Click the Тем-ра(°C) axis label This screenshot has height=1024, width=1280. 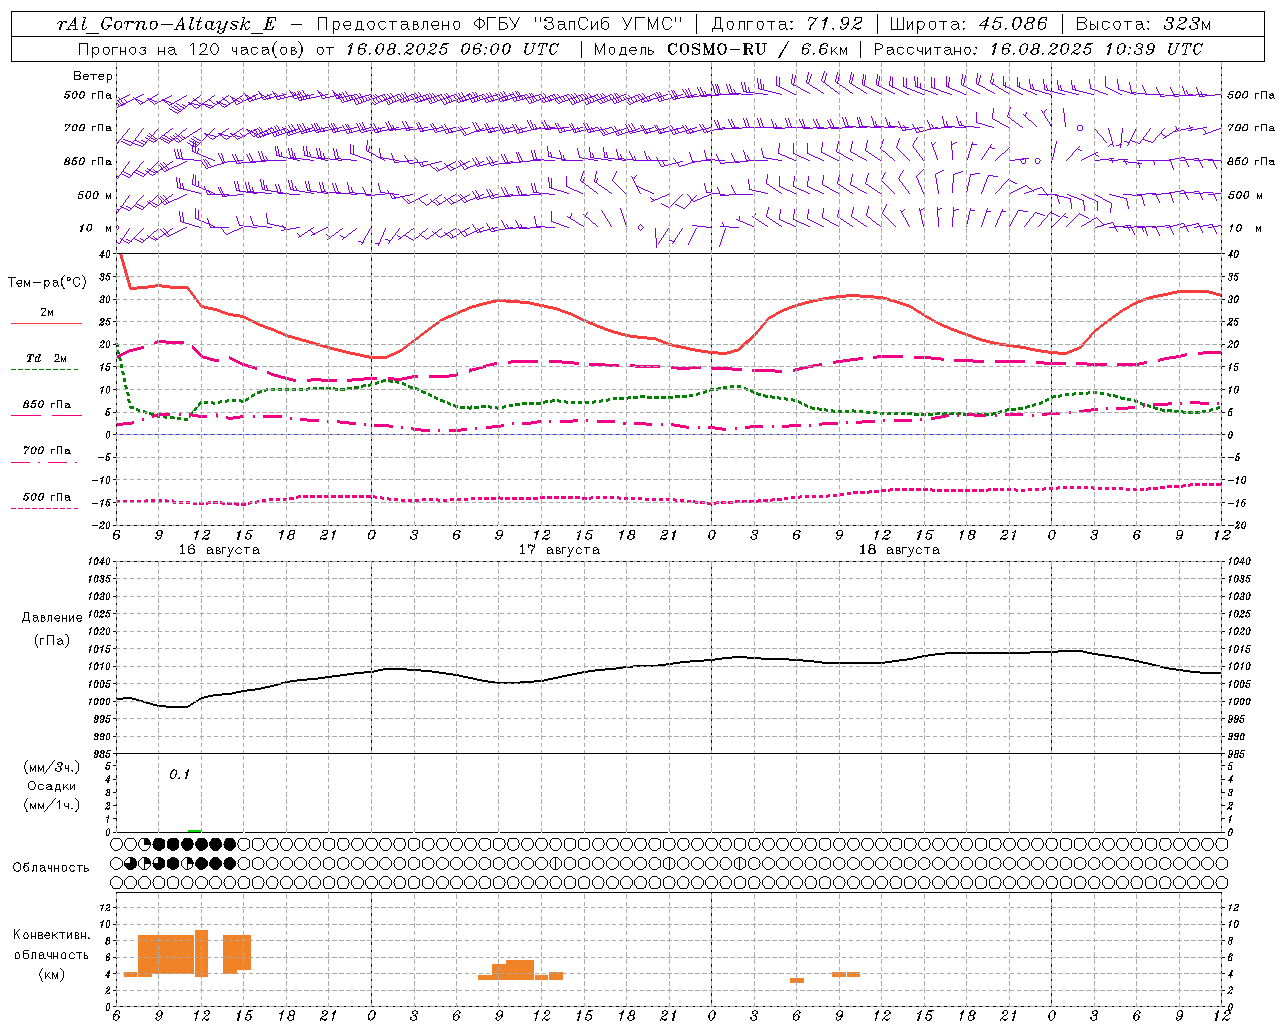(x=46, y=283)
